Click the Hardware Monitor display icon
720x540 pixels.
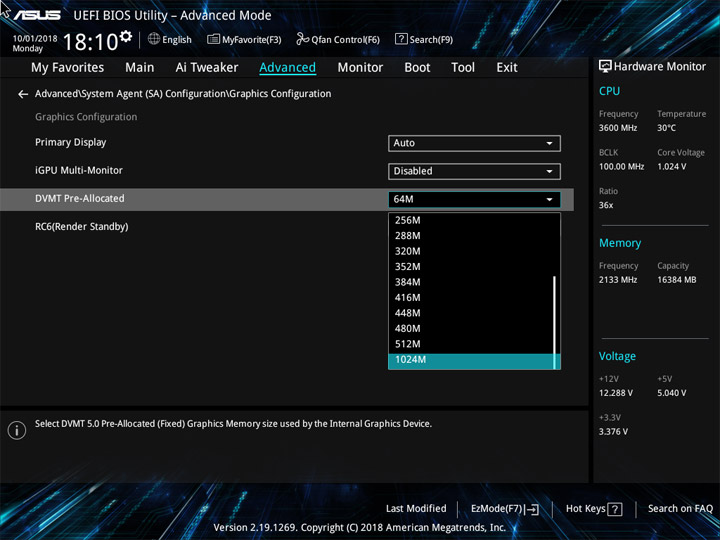(605, 67)
